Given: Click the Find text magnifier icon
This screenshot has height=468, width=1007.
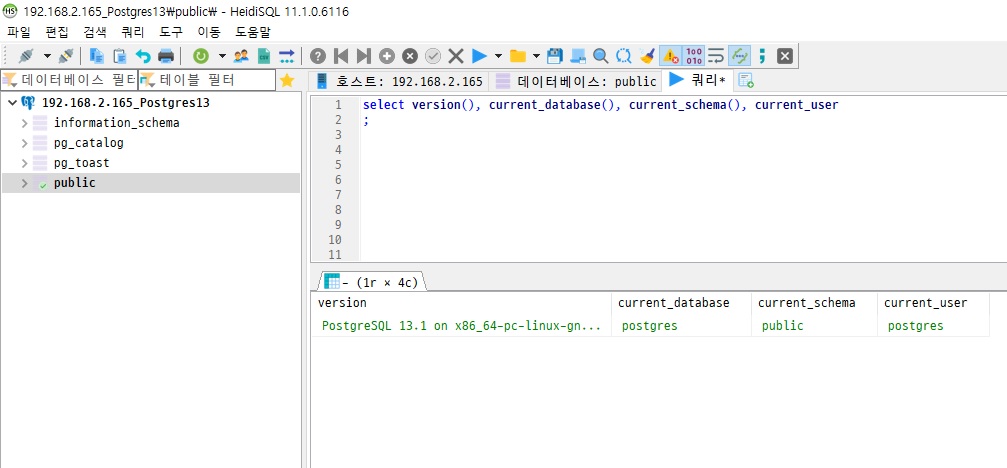Looking at the screenshot, I should tap(600, 56).
